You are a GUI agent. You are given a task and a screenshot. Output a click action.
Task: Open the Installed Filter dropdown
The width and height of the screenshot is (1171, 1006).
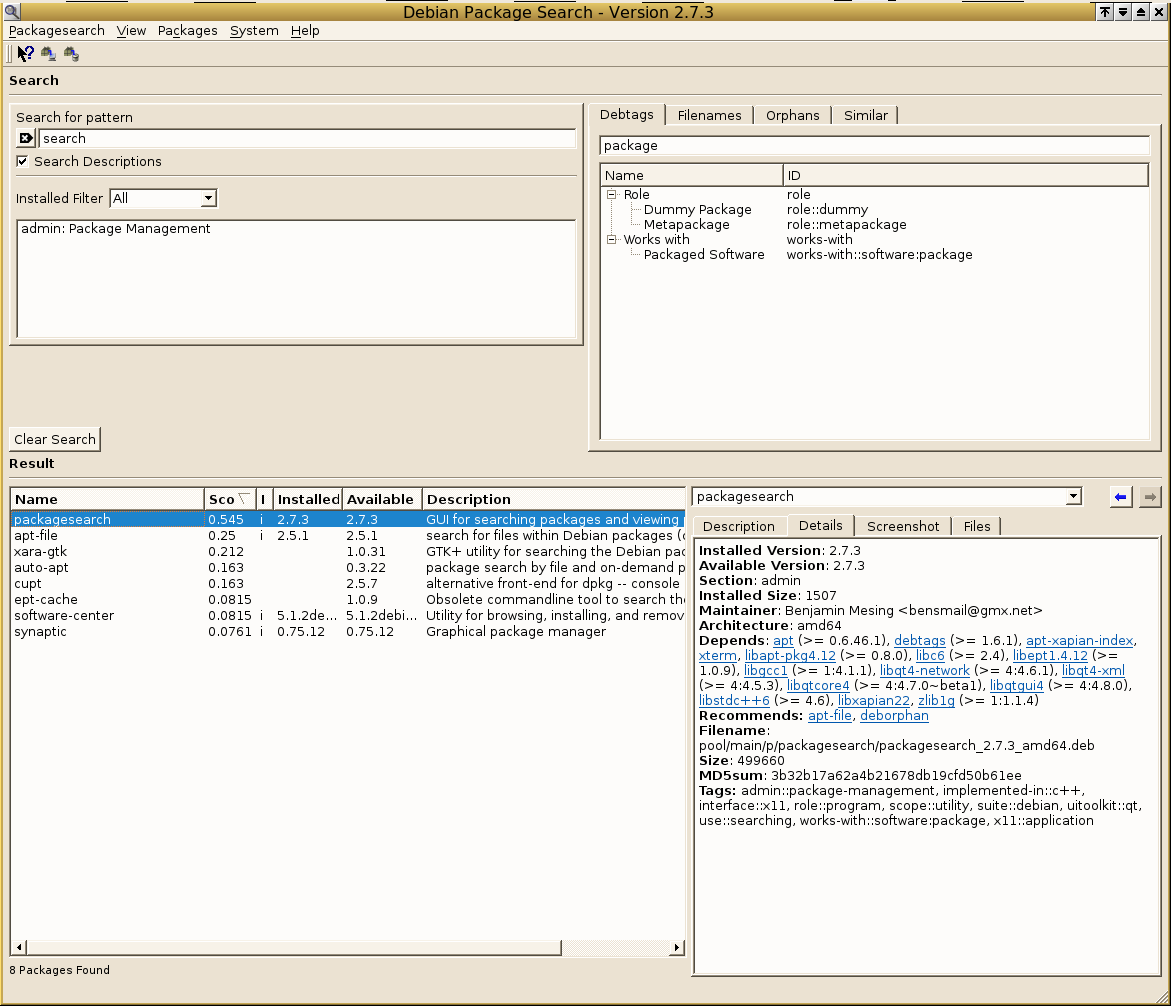tap(163, 199)
